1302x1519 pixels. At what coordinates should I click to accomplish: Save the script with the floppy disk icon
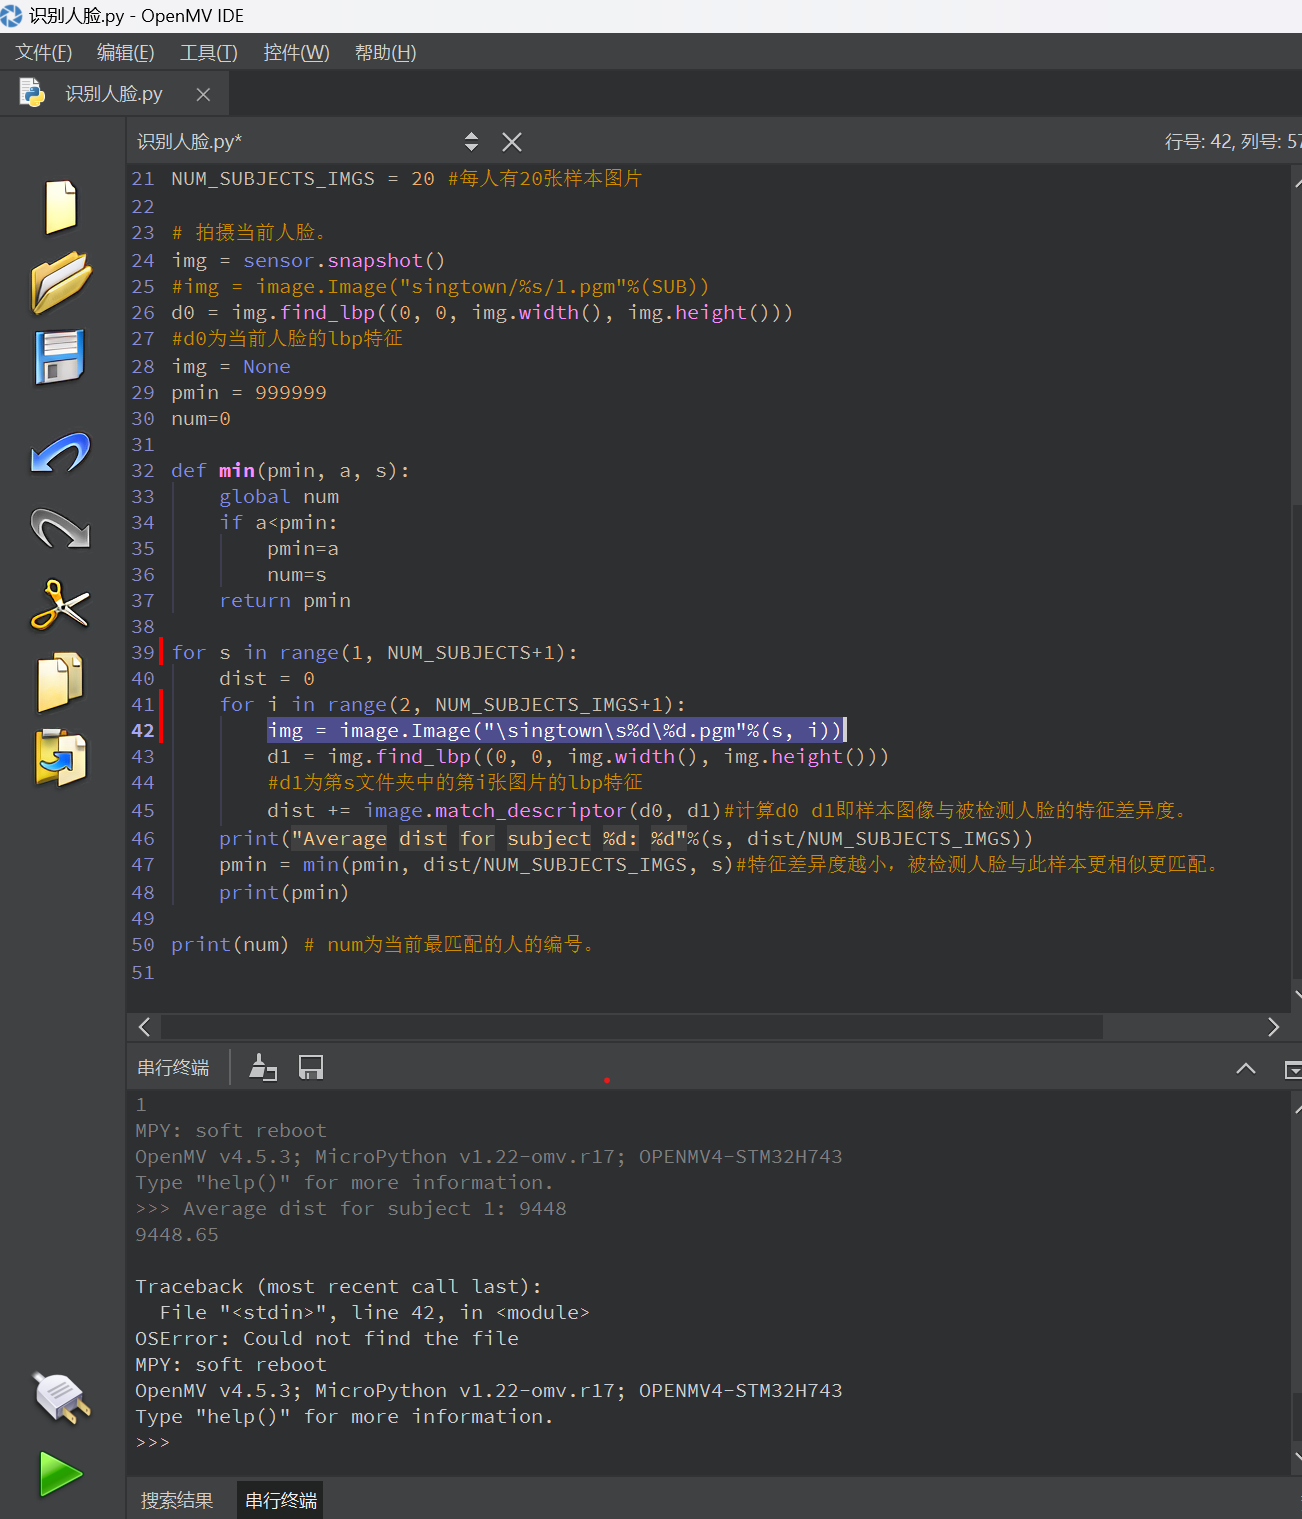(x=60, y=357)
